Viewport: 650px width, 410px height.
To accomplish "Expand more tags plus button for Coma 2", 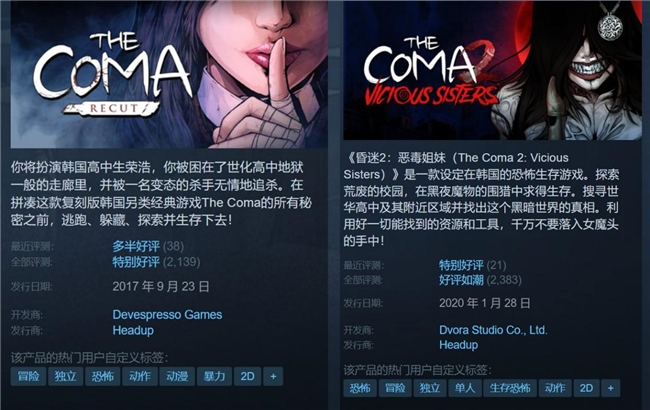I will [x=611, y=388].
